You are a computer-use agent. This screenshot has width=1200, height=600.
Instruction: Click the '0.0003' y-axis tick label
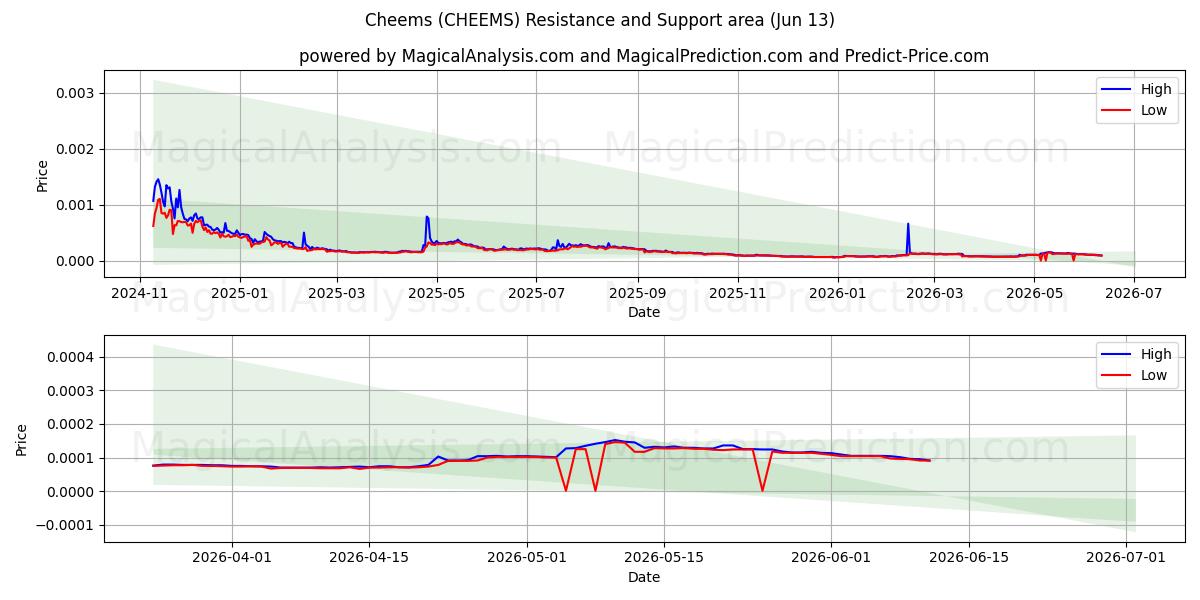coord(71,391)
